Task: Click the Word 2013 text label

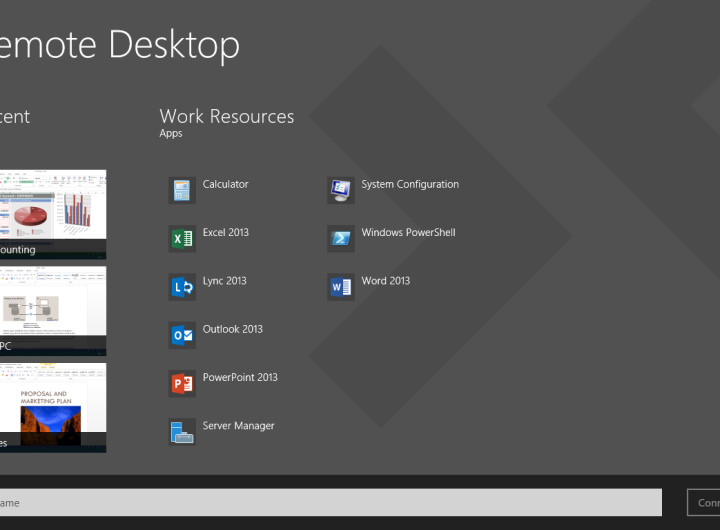Action: click(x=386, y=281)
